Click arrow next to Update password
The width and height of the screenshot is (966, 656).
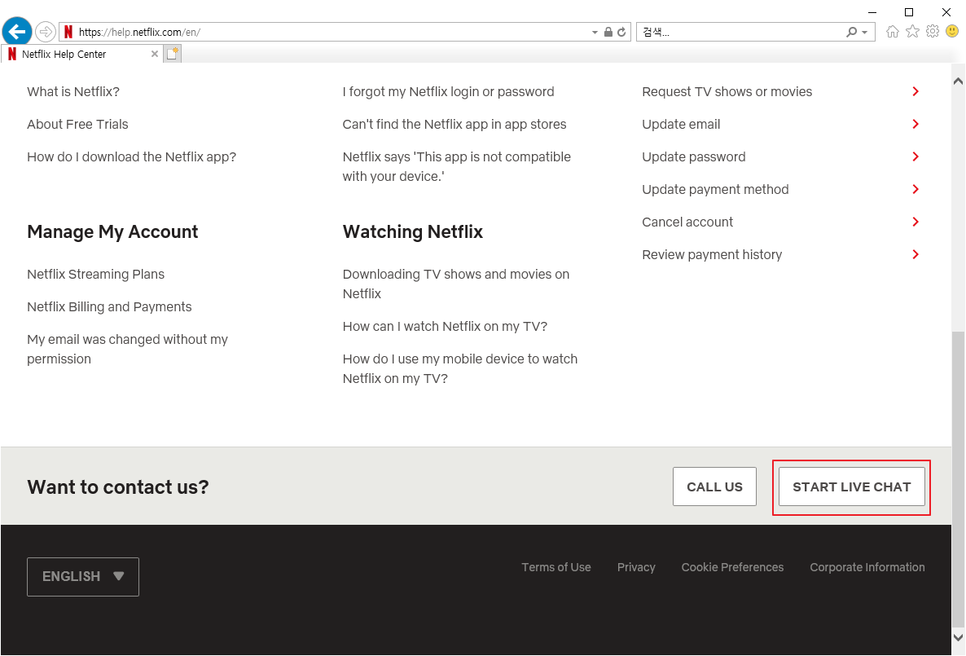(915, 157)
